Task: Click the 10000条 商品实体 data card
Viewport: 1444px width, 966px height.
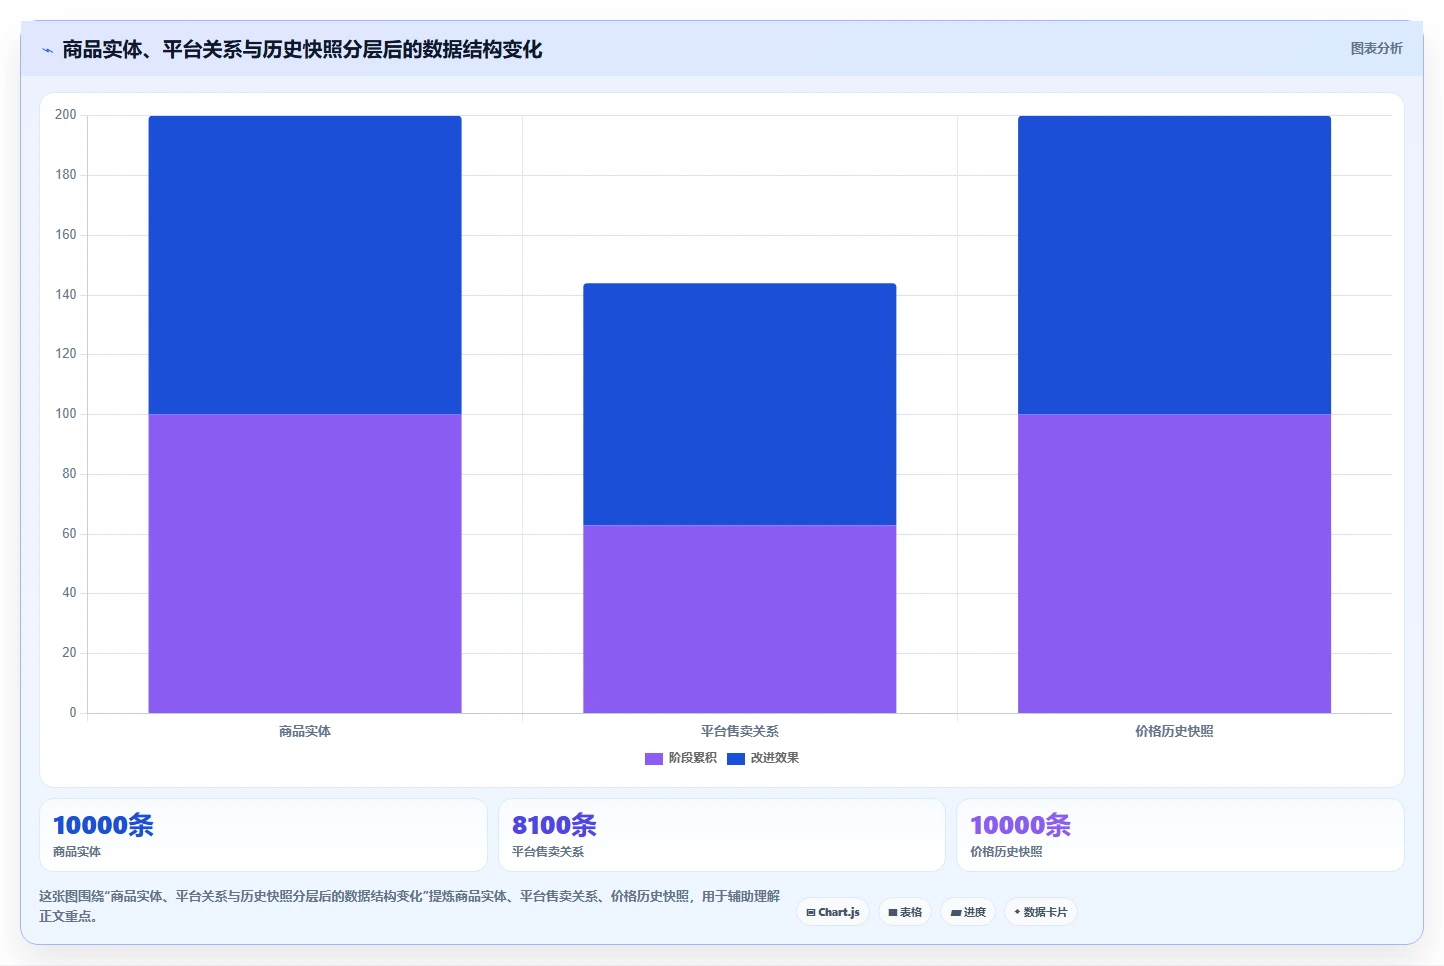Action: point(263,835)
